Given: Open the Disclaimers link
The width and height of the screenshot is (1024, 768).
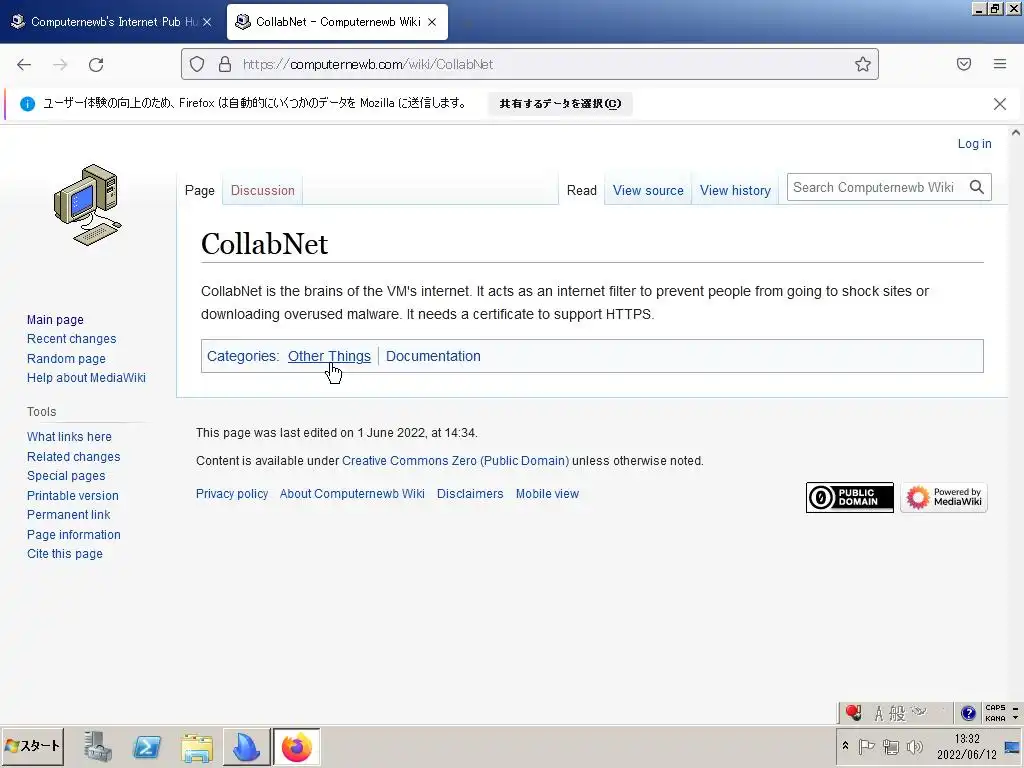Looking at the screenshot, I should [x=470, y=494].
